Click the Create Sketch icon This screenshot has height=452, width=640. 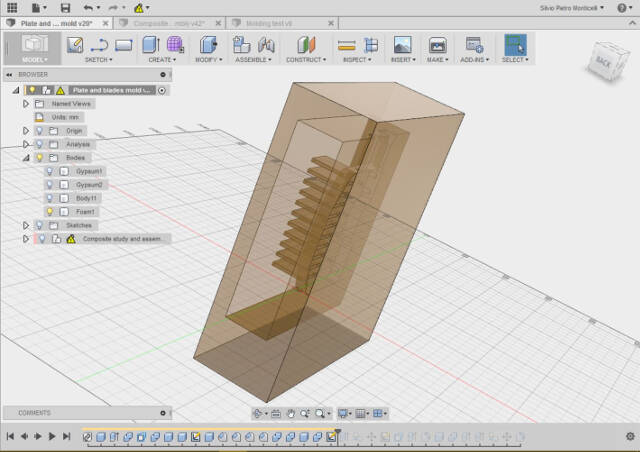click(75, 45)
